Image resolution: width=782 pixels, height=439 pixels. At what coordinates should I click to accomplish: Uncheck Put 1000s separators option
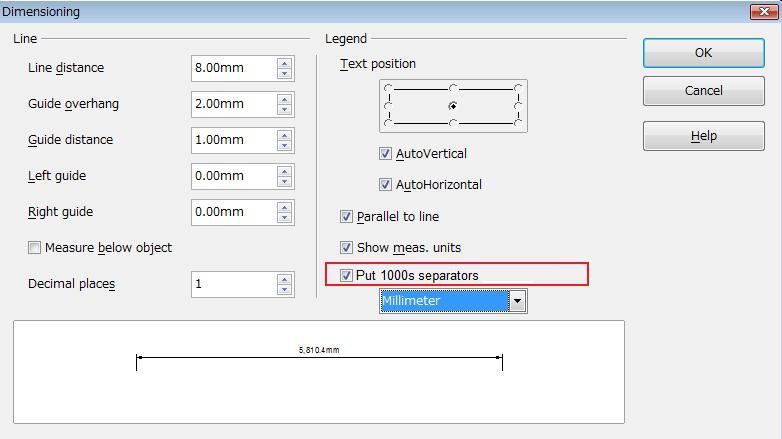347,275
